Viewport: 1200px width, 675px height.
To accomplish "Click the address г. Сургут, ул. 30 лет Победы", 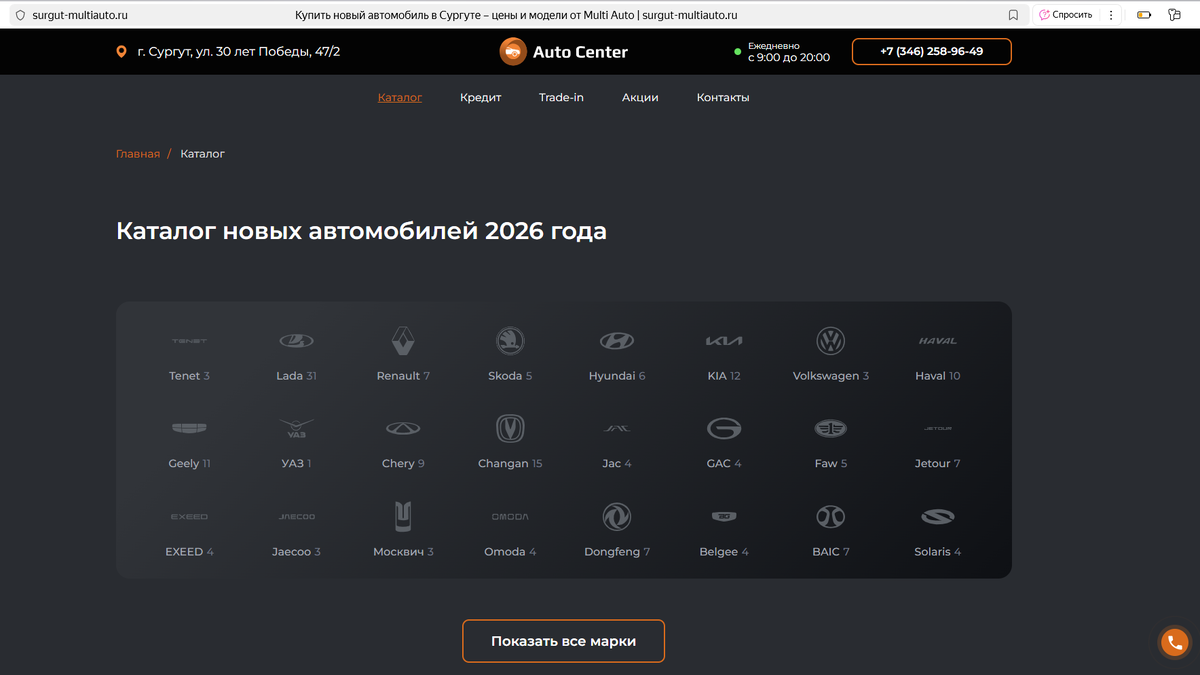I will (239, 52).
